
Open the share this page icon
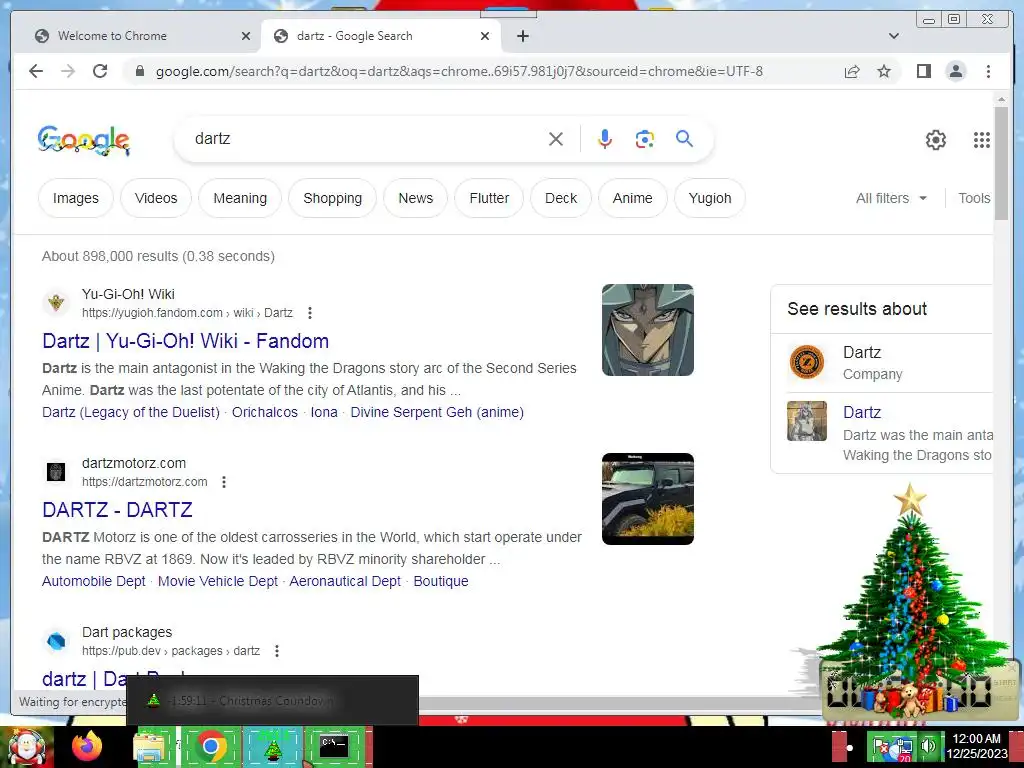[852, 71]
